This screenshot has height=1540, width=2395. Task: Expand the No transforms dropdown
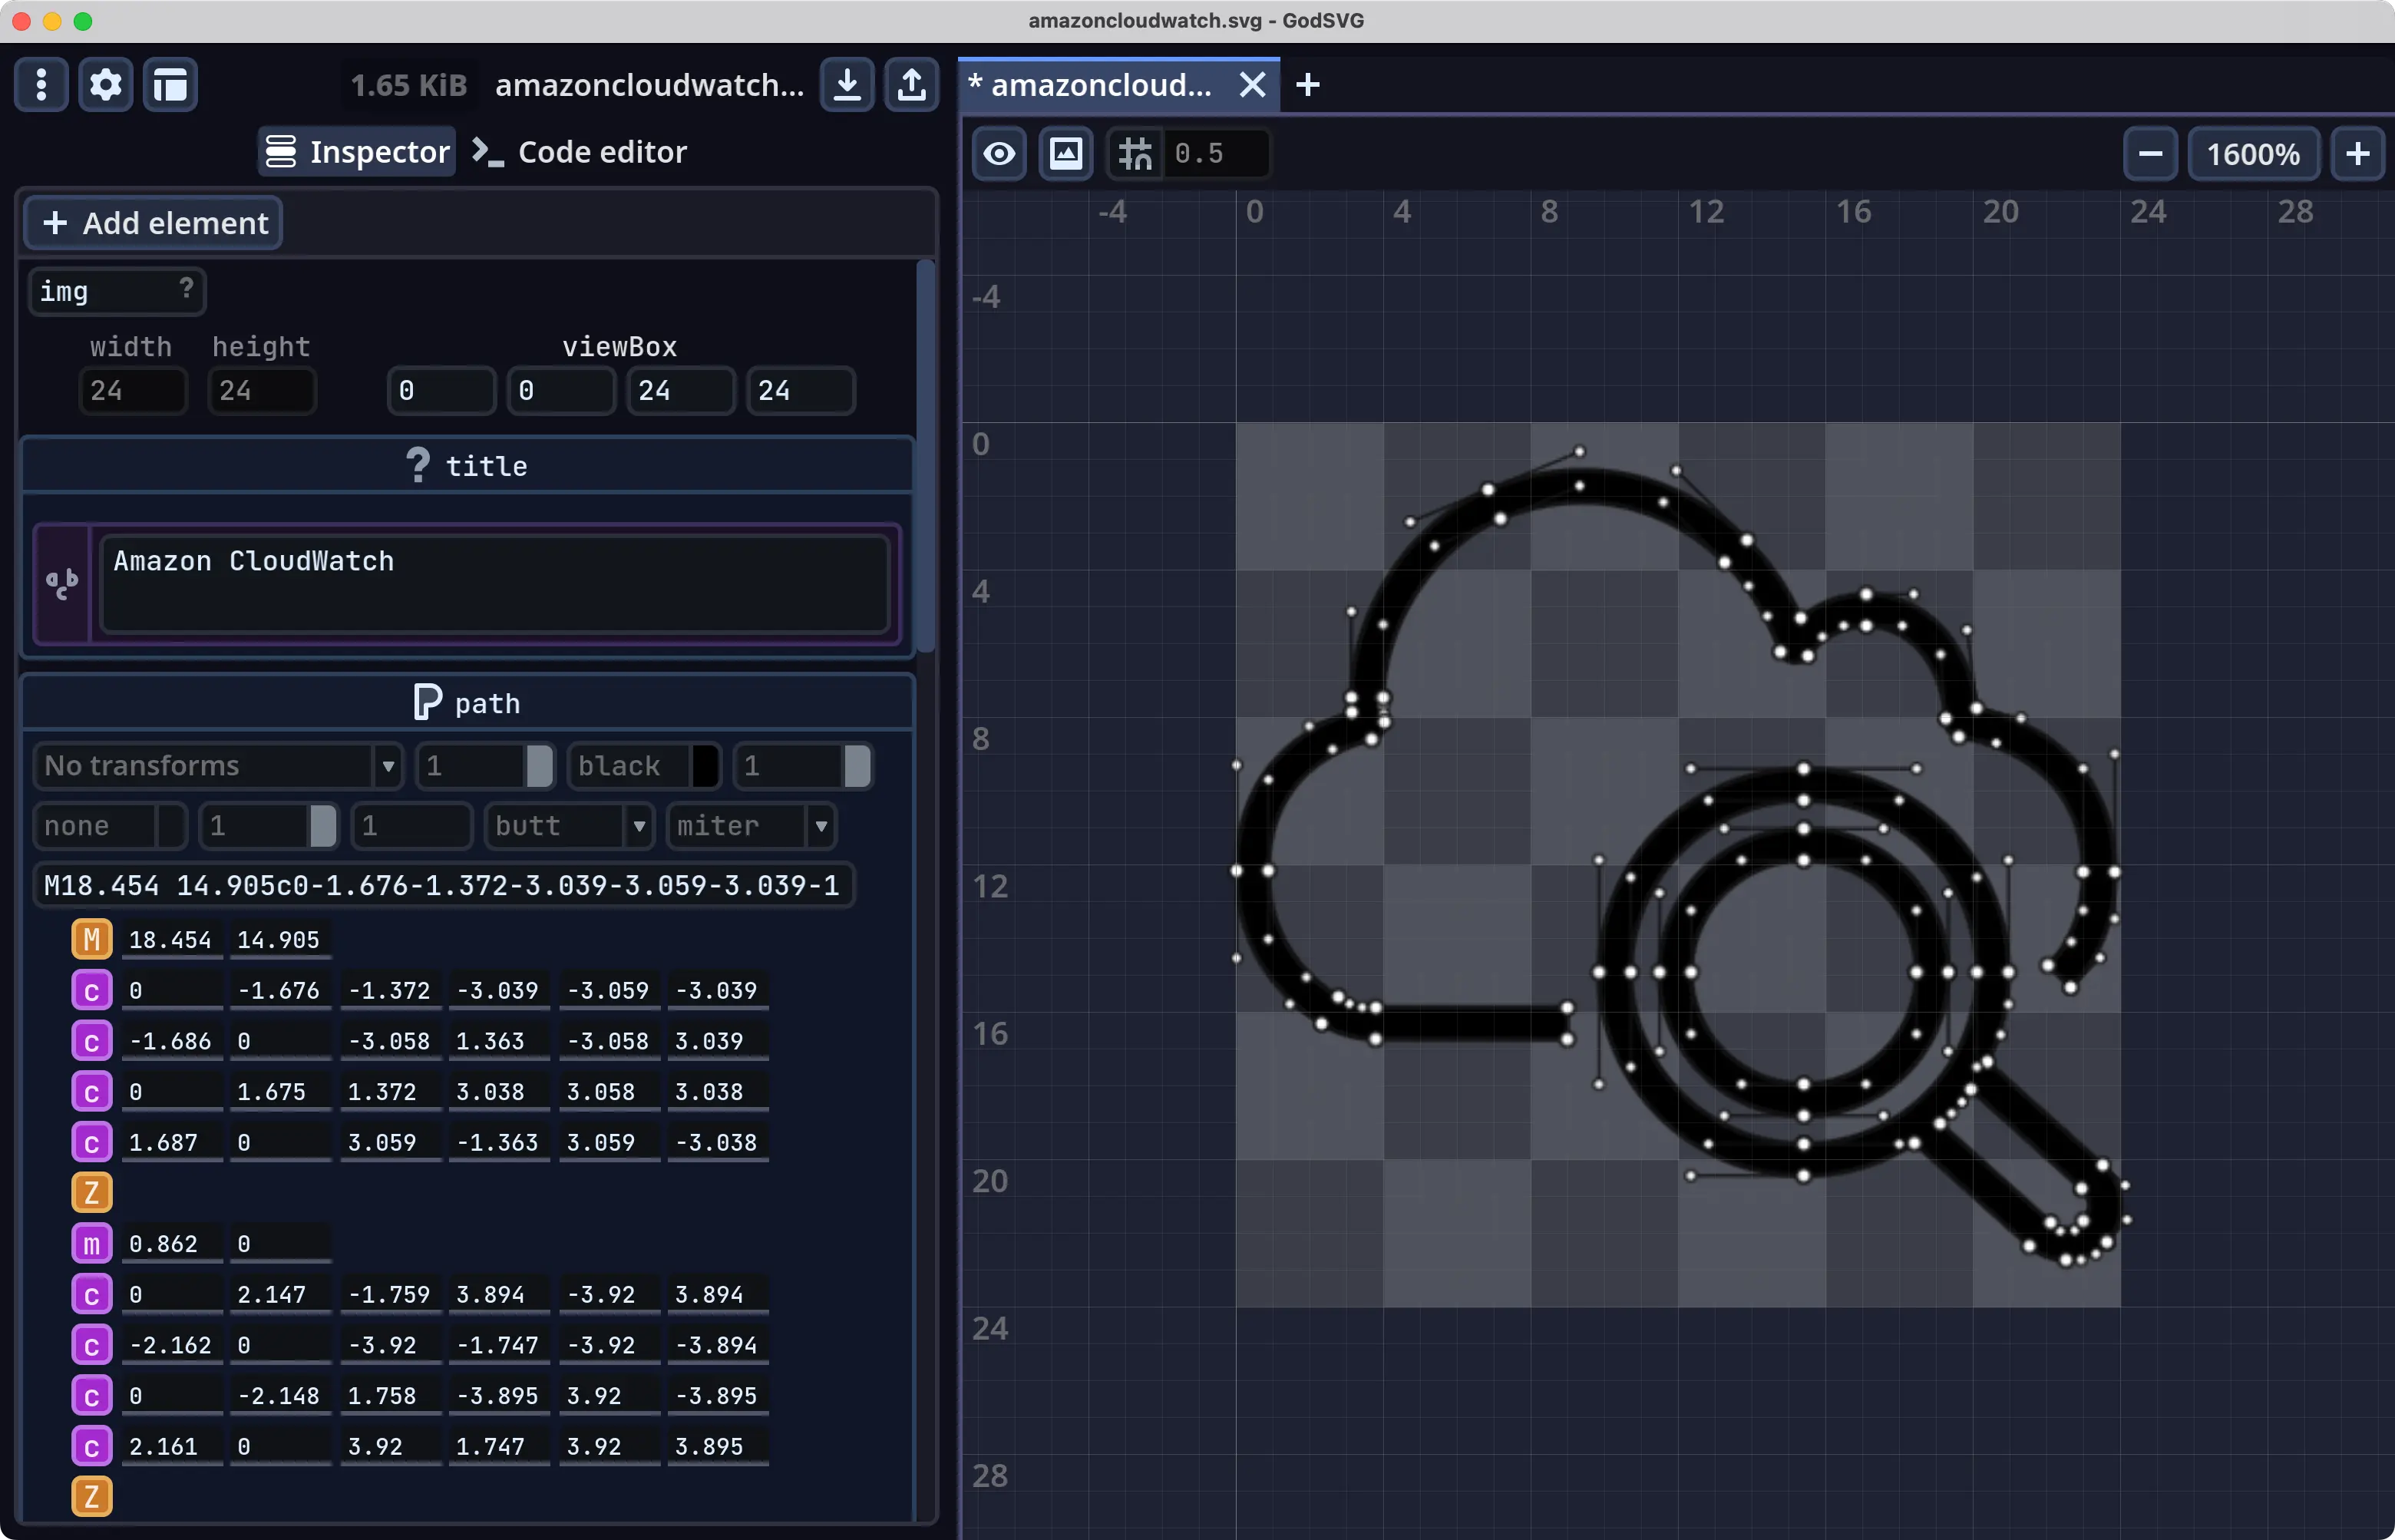pos(387,767)
